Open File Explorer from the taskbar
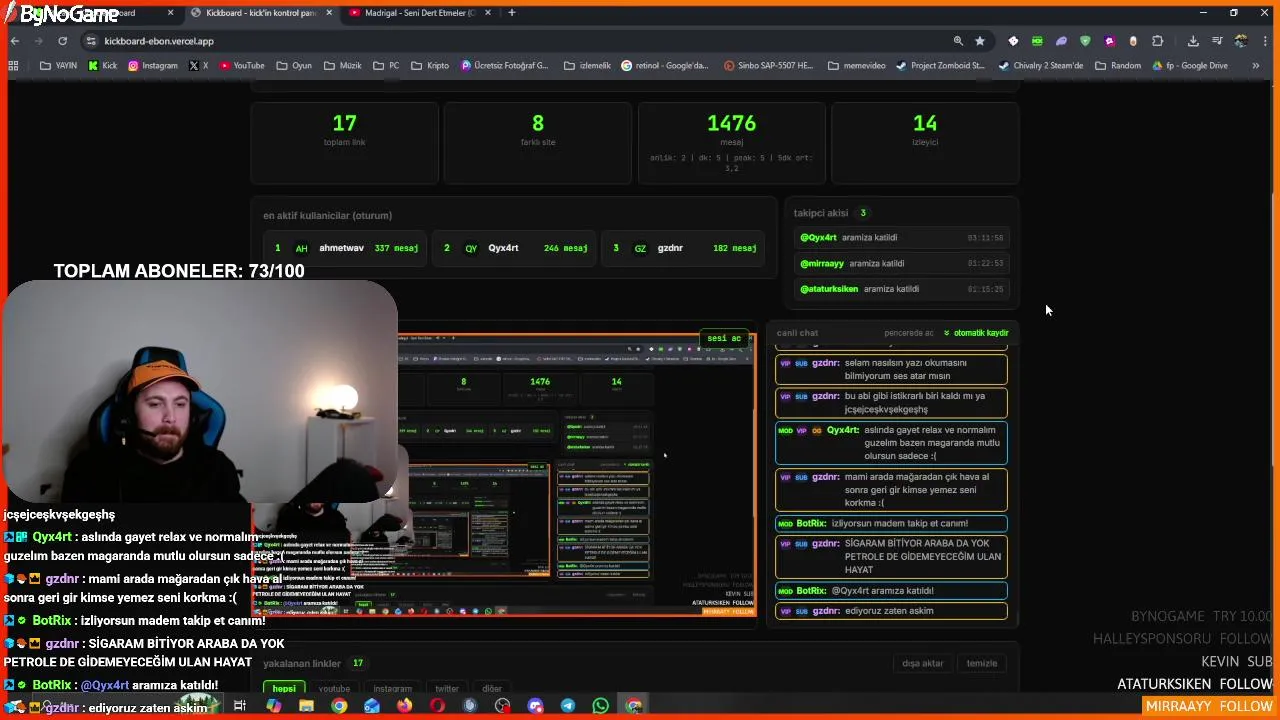Image resolution: width=1280 pixels, height=720 pixels. 306,706
